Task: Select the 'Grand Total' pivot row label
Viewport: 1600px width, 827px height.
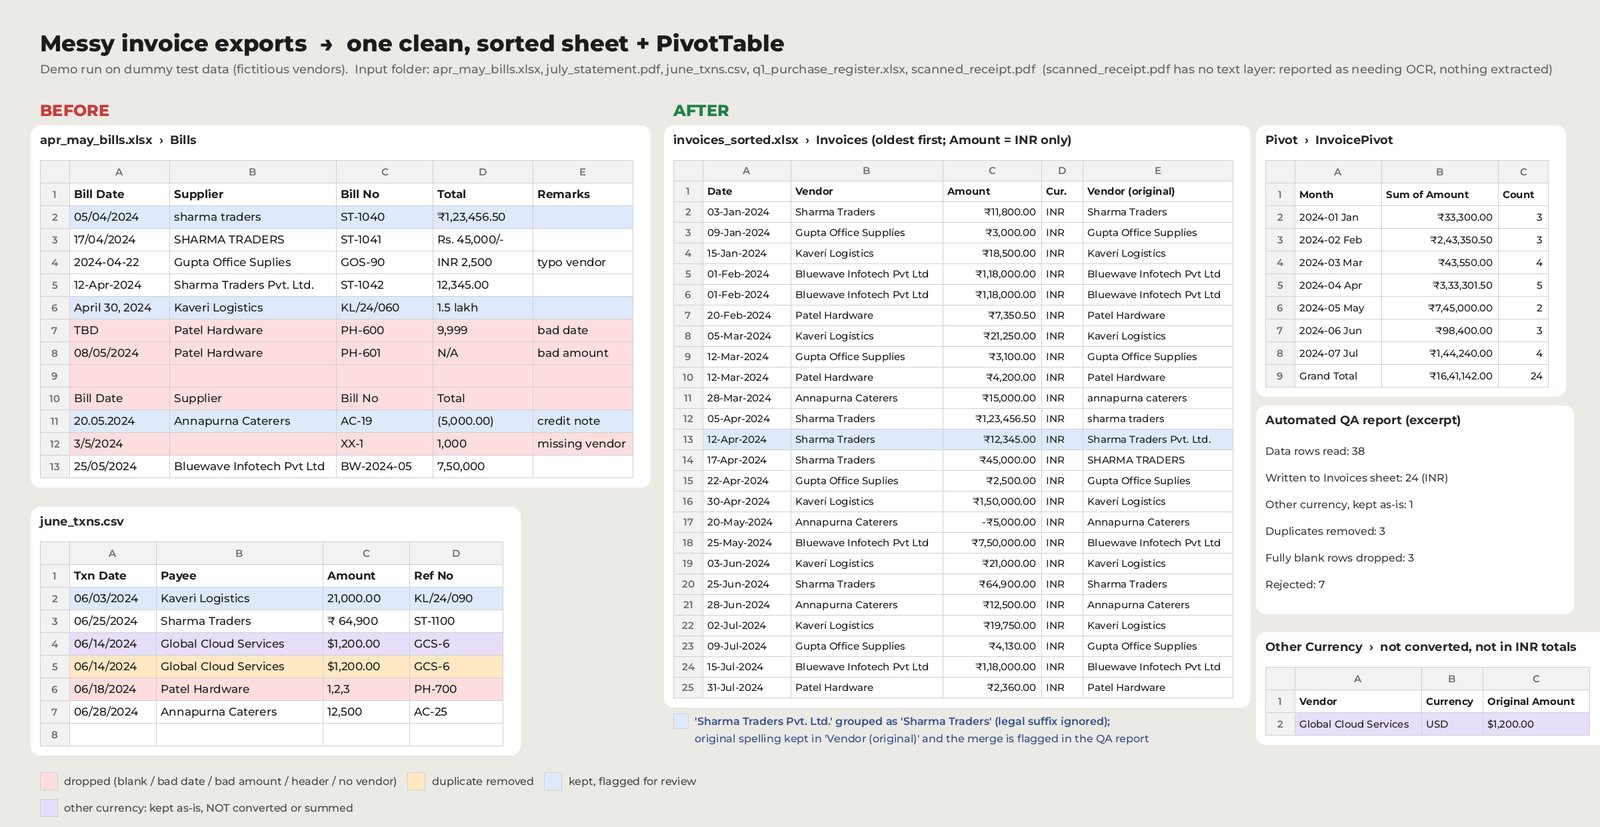Action: 1338,376
